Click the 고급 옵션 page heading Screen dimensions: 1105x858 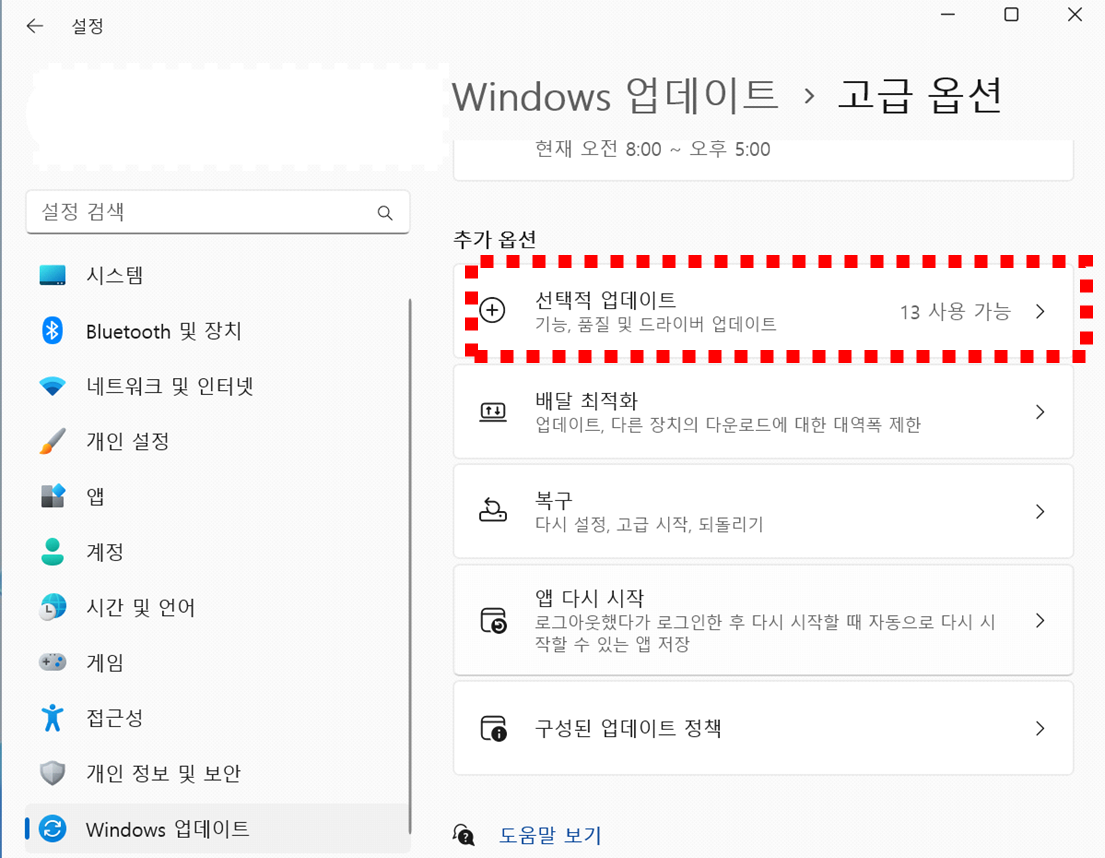[x=919, y=96]
